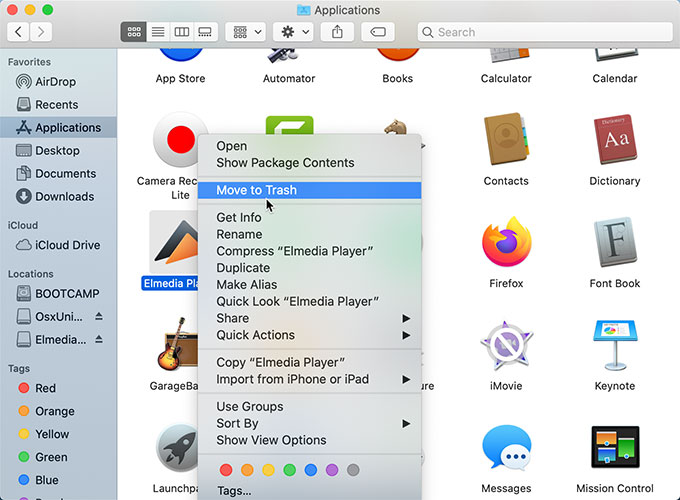Select the Keynote app icon
This screenshot has width=680, height=500.
[614, 346]
